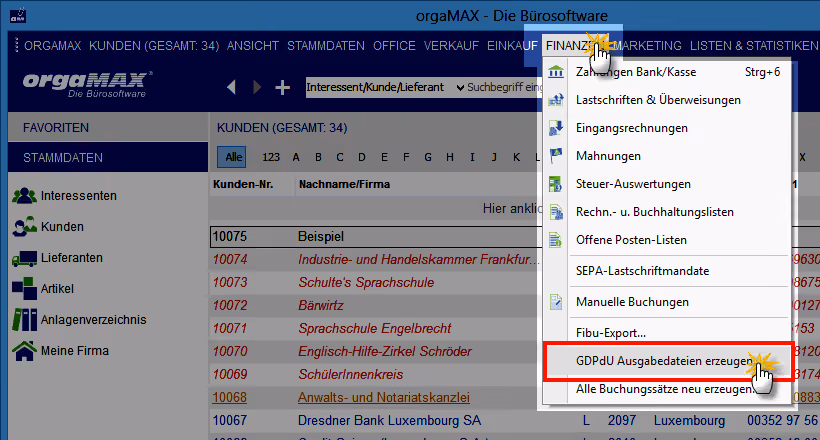Viewport: 820px width, 440px height.
Task: Select Mahnungen menu entry text
Action: pos(608,156)
